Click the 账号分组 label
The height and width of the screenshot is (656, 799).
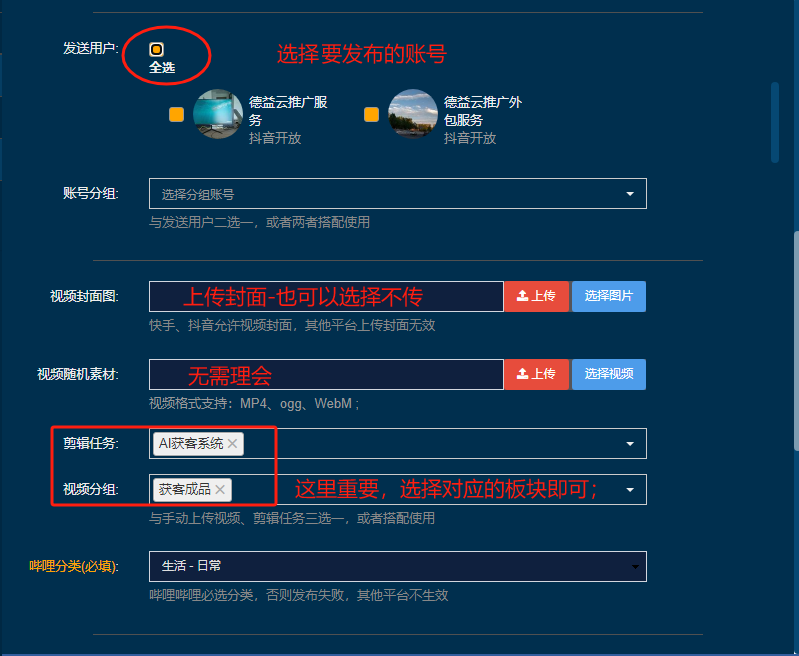coord(91,193)
